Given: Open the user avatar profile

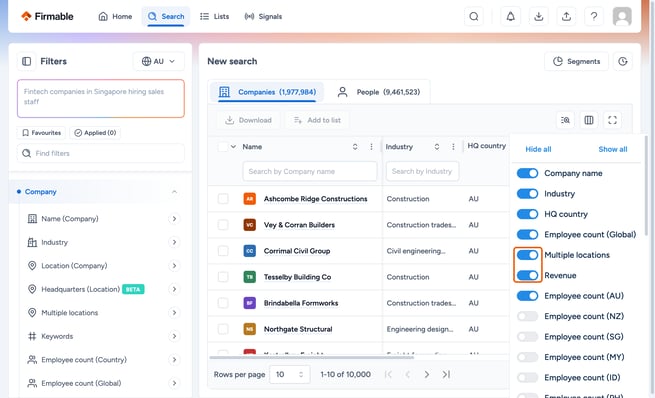Looking at the screenshot, I should pyautogui.click(x=622, y=16).
